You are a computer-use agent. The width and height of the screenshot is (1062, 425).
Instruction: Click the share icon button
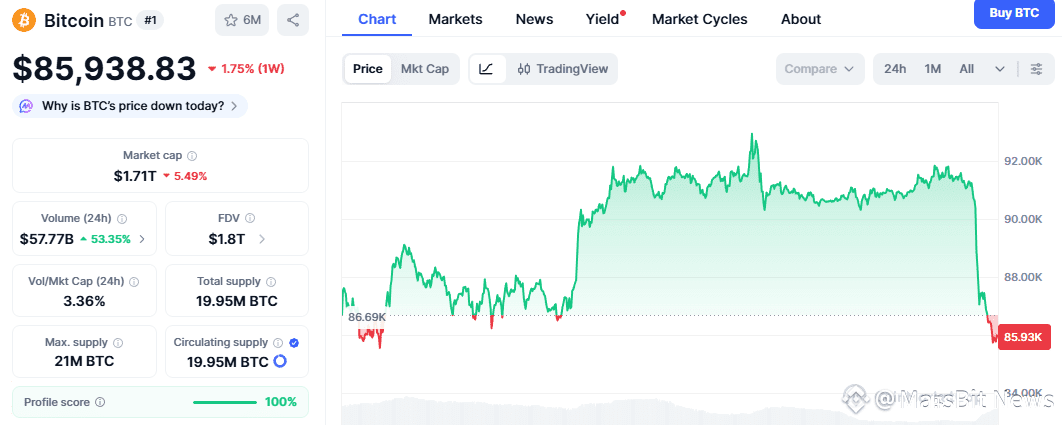tap(292, 19)
